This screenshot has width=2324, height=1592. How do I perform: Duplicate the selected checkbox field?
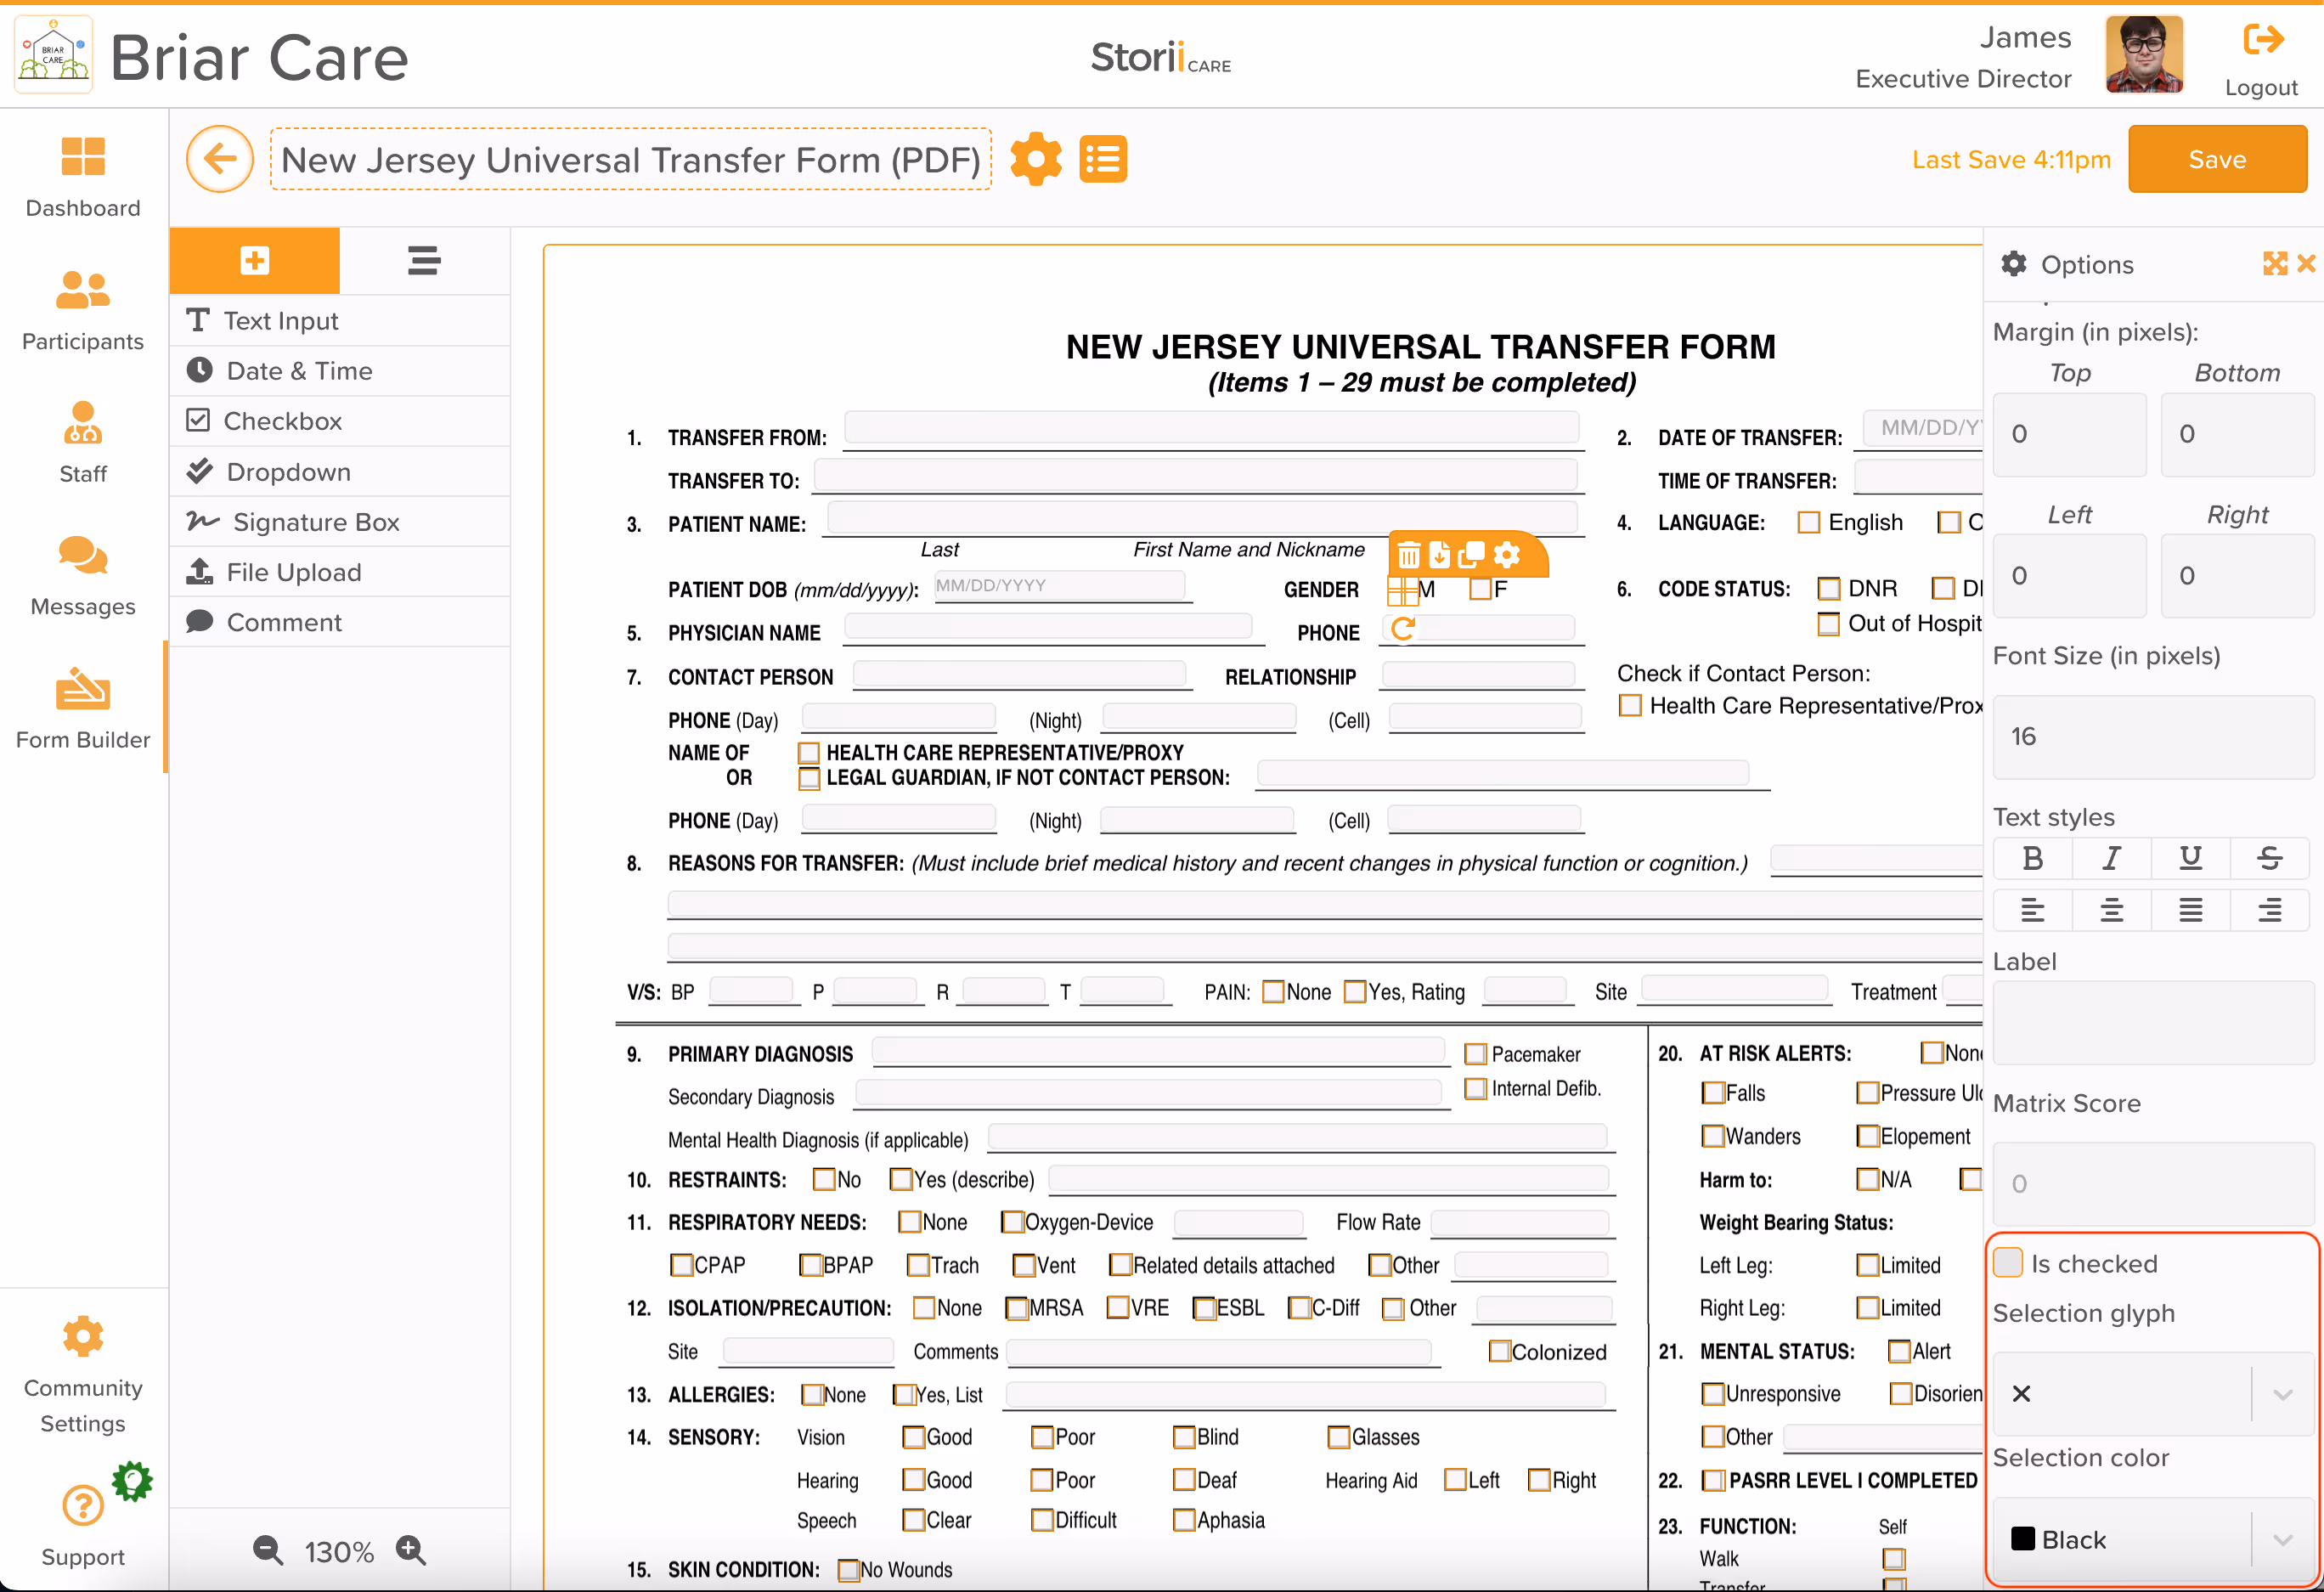pos(1471,554)
